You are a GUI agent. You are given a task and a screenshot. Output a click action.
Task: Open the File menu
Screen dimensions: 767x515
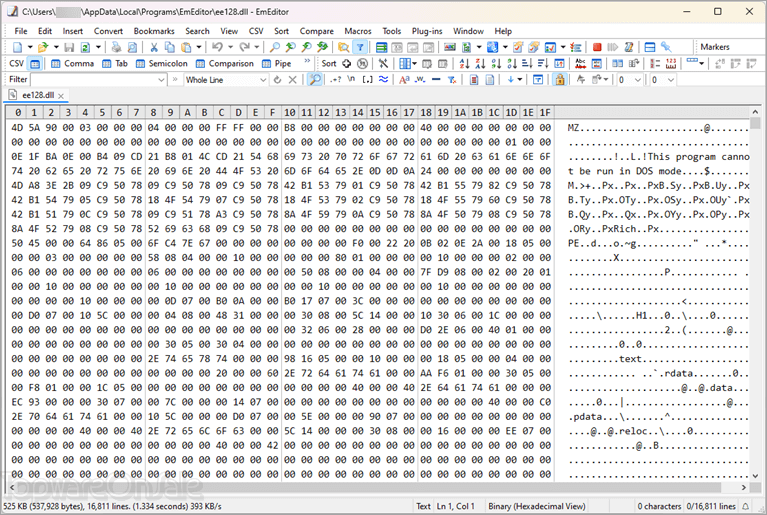(21, 31)
